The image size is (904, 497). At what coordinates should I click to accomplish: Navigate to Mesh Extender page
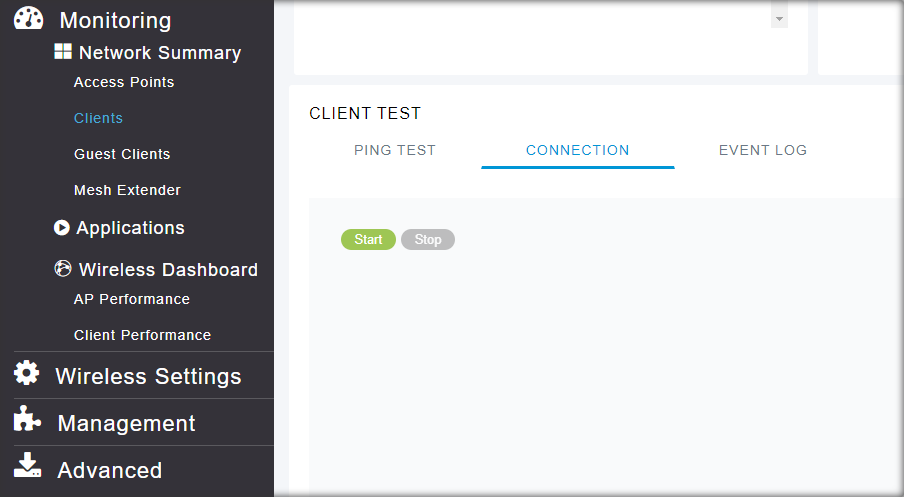coord(127,190)
